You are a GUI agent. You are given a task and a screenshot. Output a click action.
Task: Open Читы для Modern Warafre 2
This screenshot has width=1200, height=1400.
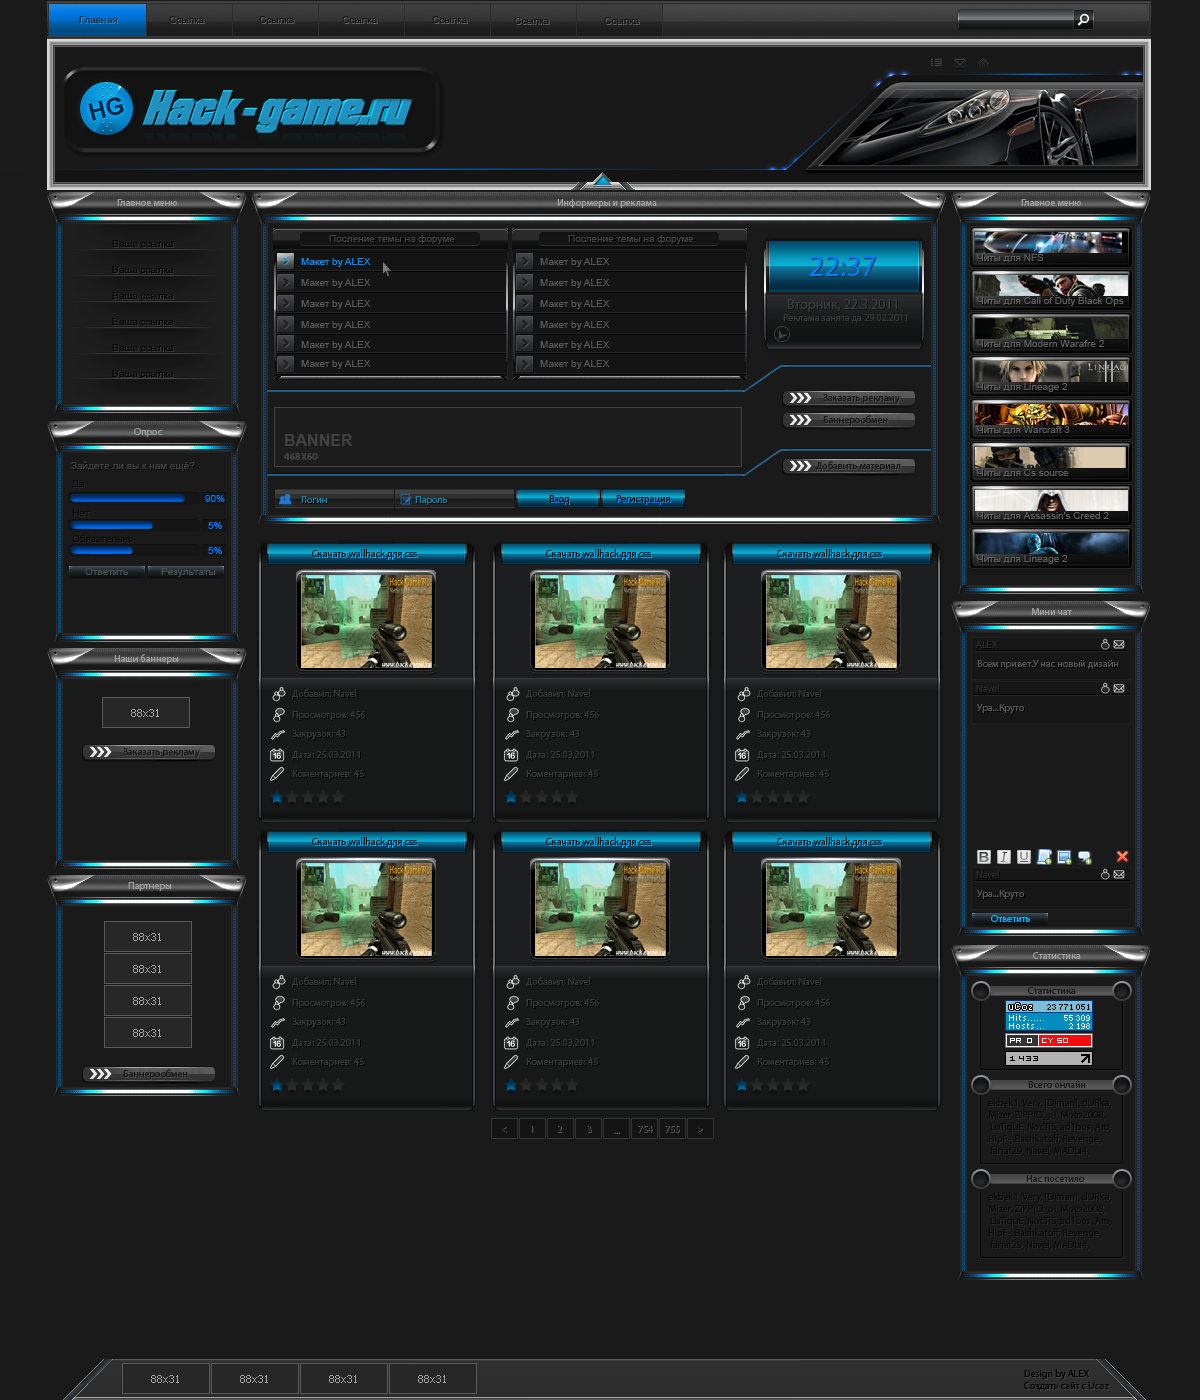coord(1051,332)
